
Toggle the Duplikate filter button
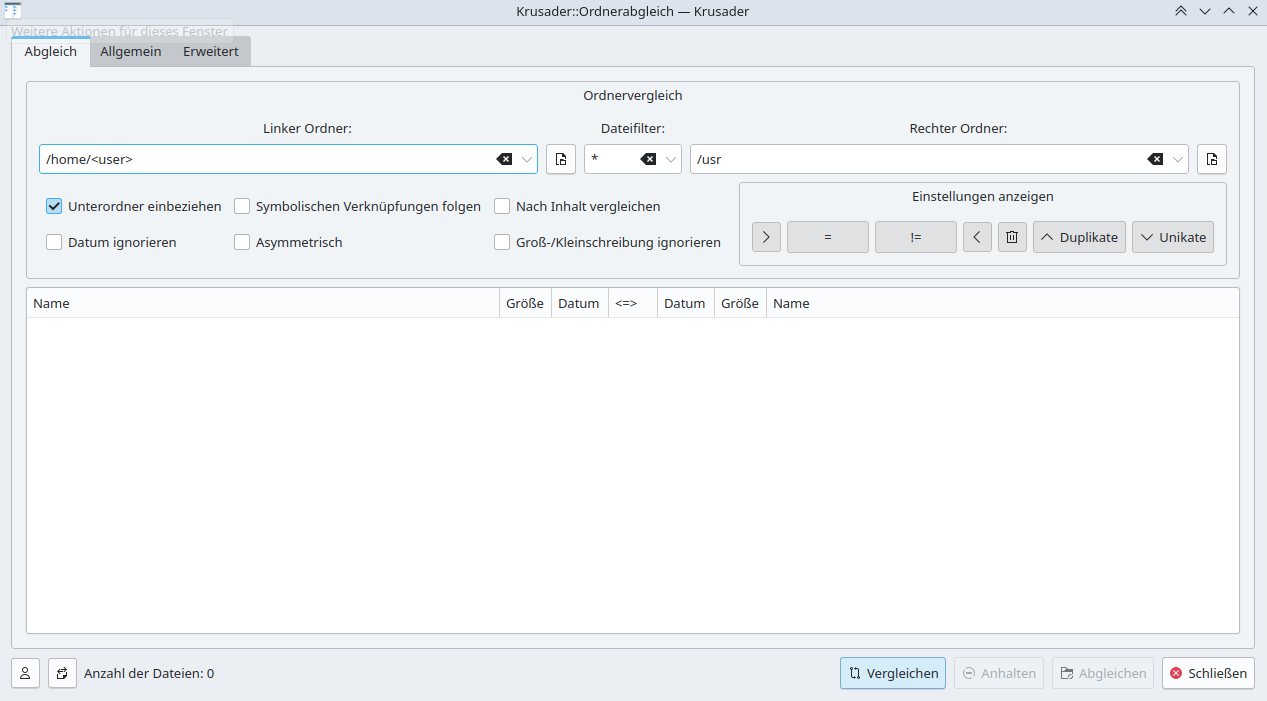point(1079,237)
